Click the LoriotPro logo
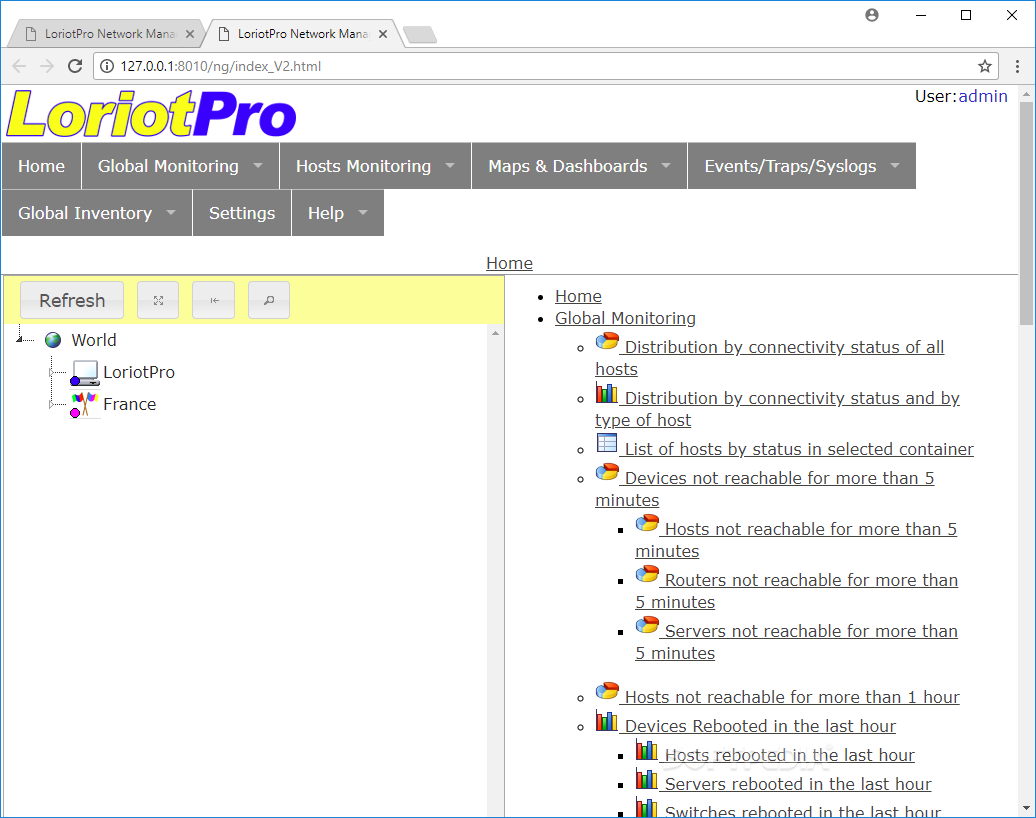Viewport: 1036px width, 818px height. [x=151, y=114]
